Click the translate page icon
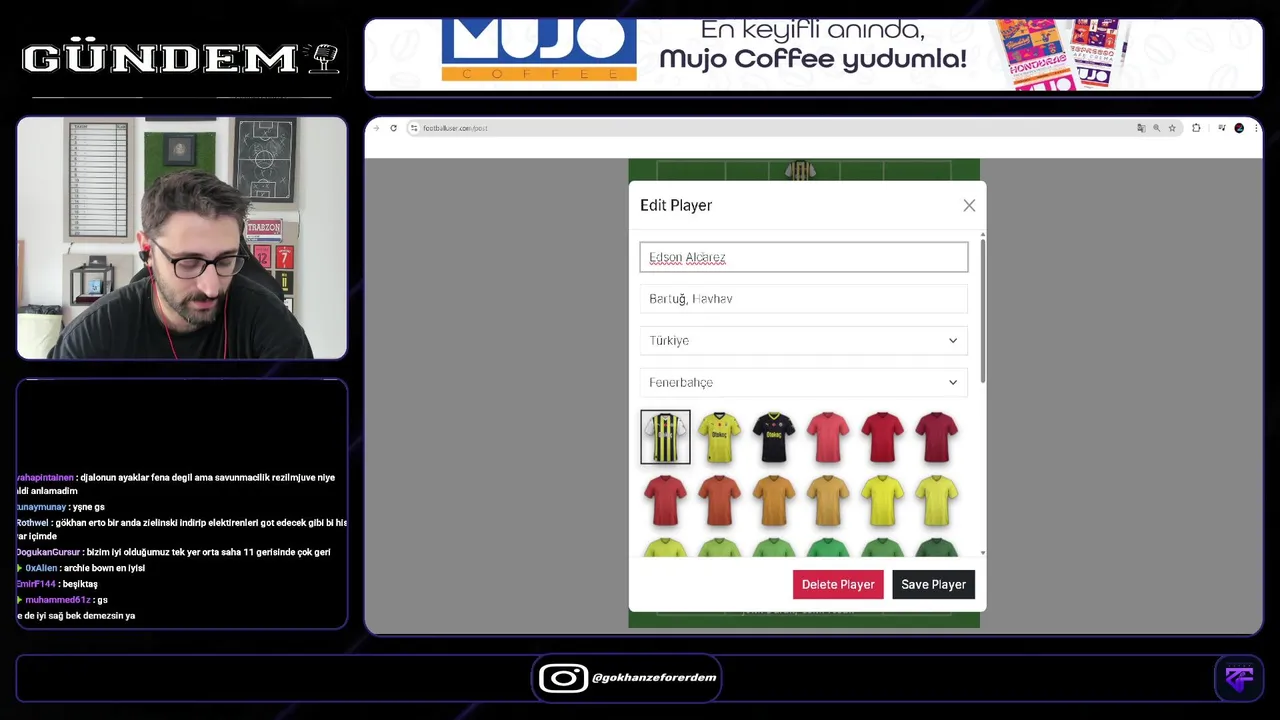This screenshot has height=720, width=1280. [1141, 128]
